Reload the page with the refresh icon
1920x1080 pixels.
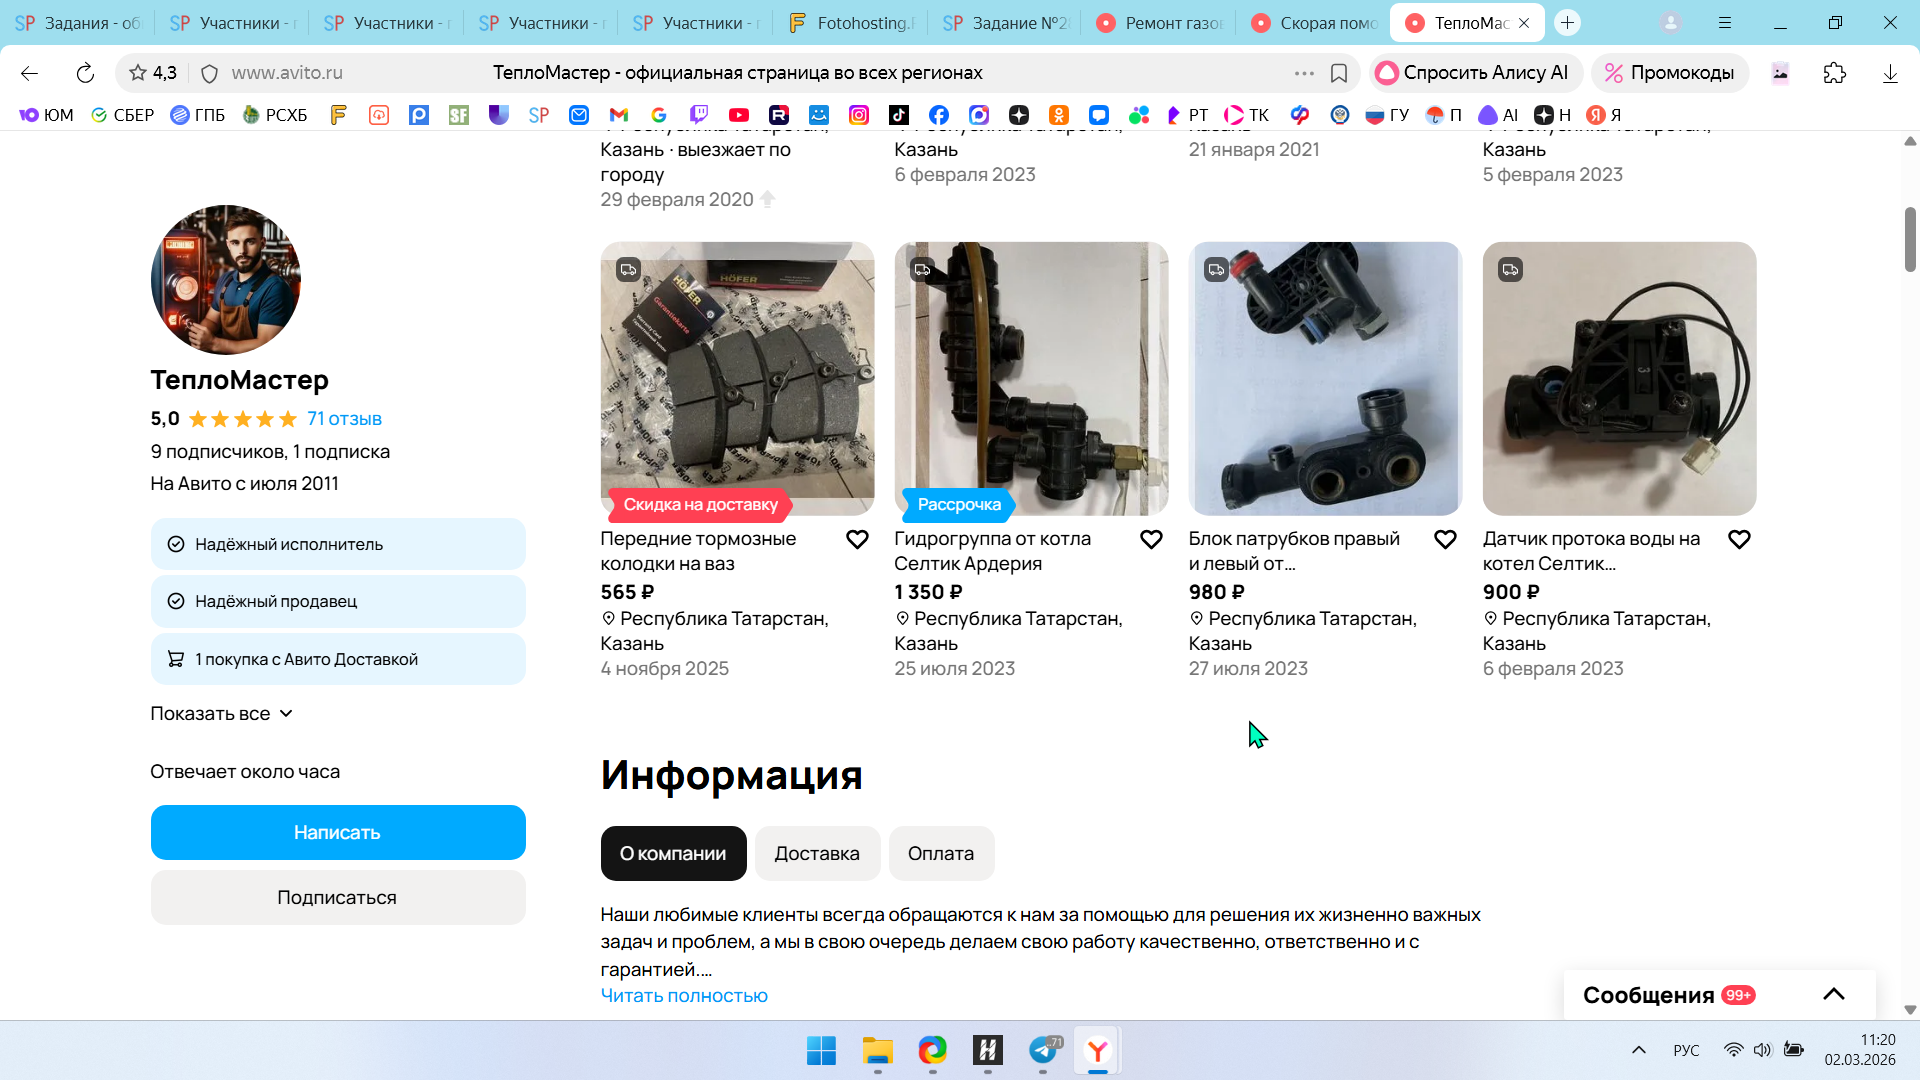pyautogui.click(x=85, y=73)
